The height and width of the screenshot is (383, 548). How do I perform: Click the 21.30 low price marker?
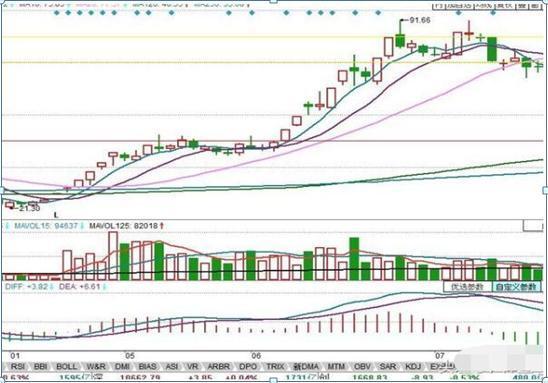pyautogui.click(x=29, y=208)
